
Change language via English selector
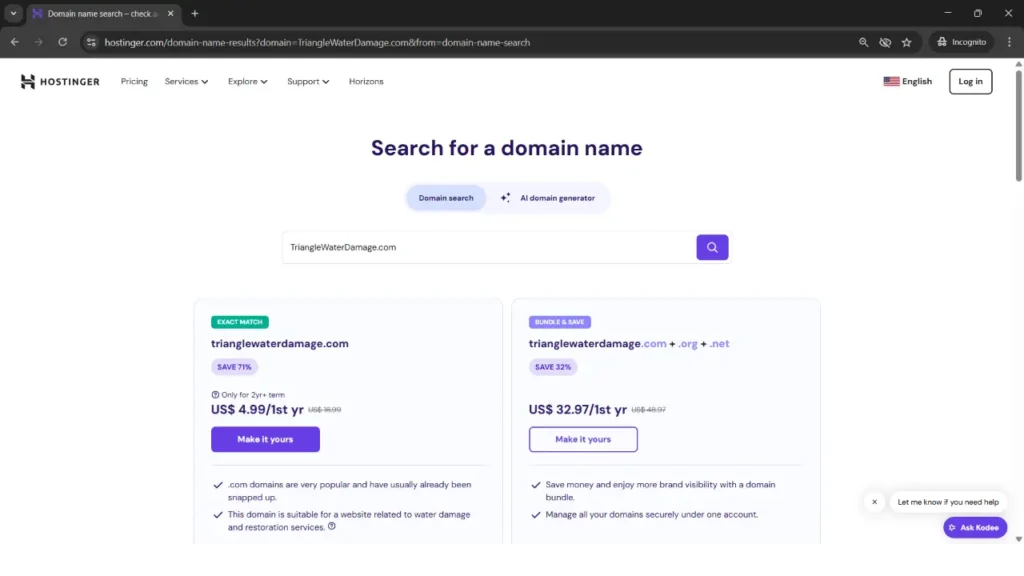coord(908,82)
